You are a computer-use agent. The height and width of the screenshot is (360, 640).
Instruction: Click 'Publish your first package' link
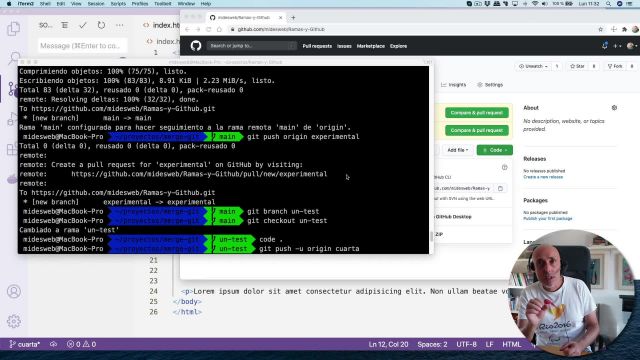point(548,219)
